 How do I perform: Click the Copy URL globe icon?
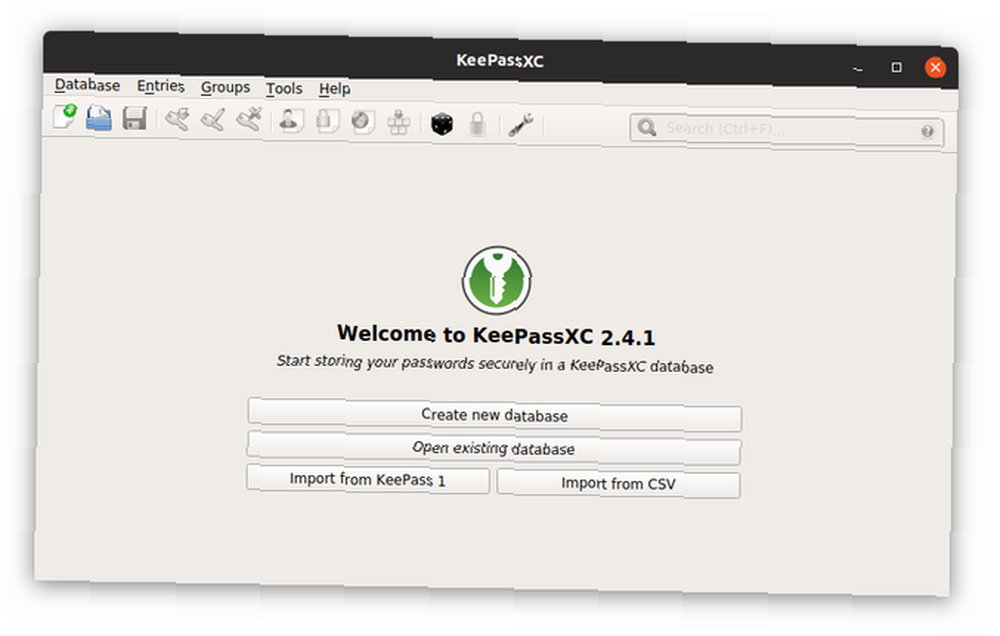click(363, 122)
